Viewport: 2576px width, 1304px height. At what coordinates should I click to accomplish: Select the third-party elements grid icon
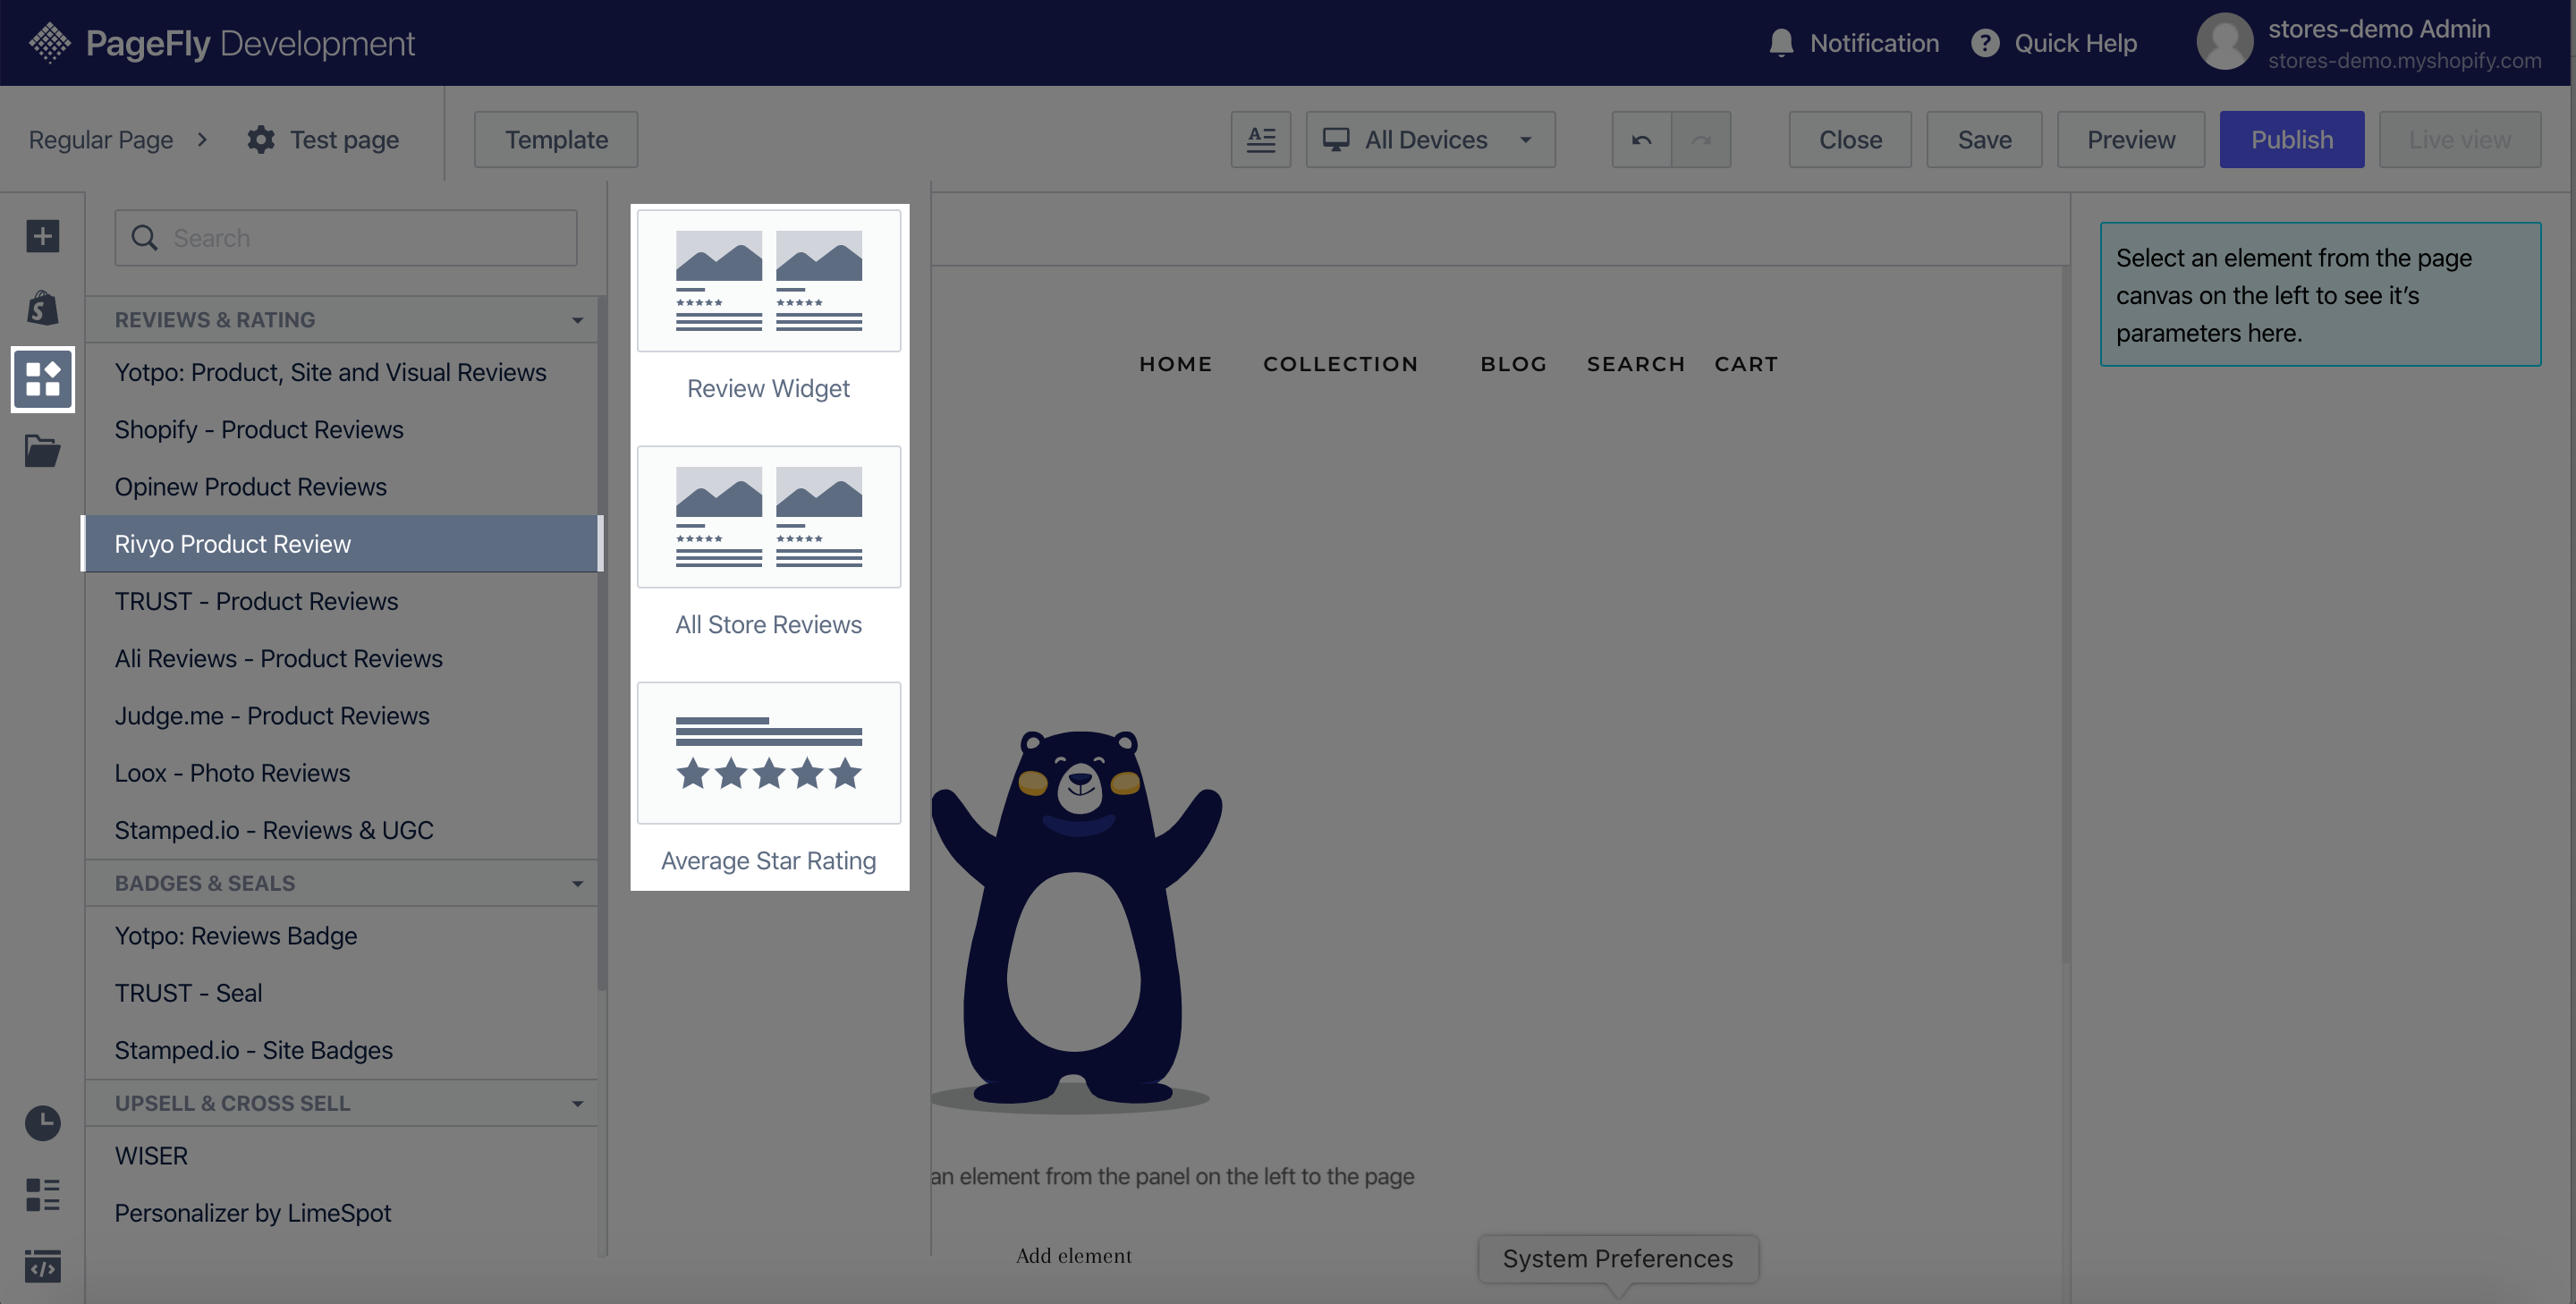(42, 379)
